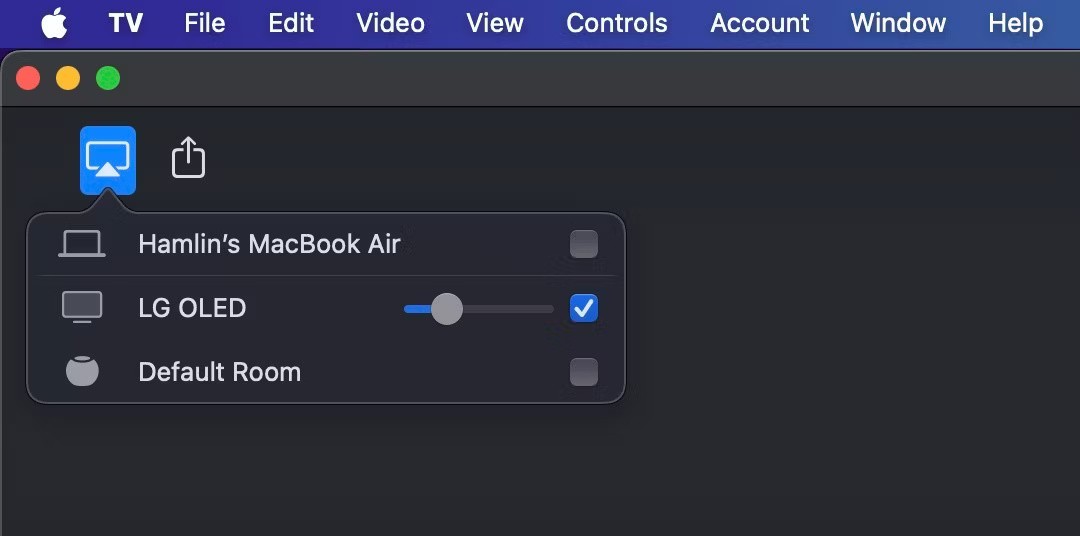The image size is (1080, 536).
Task: Open the Share button in the toolbar
Action: (188, 158)
